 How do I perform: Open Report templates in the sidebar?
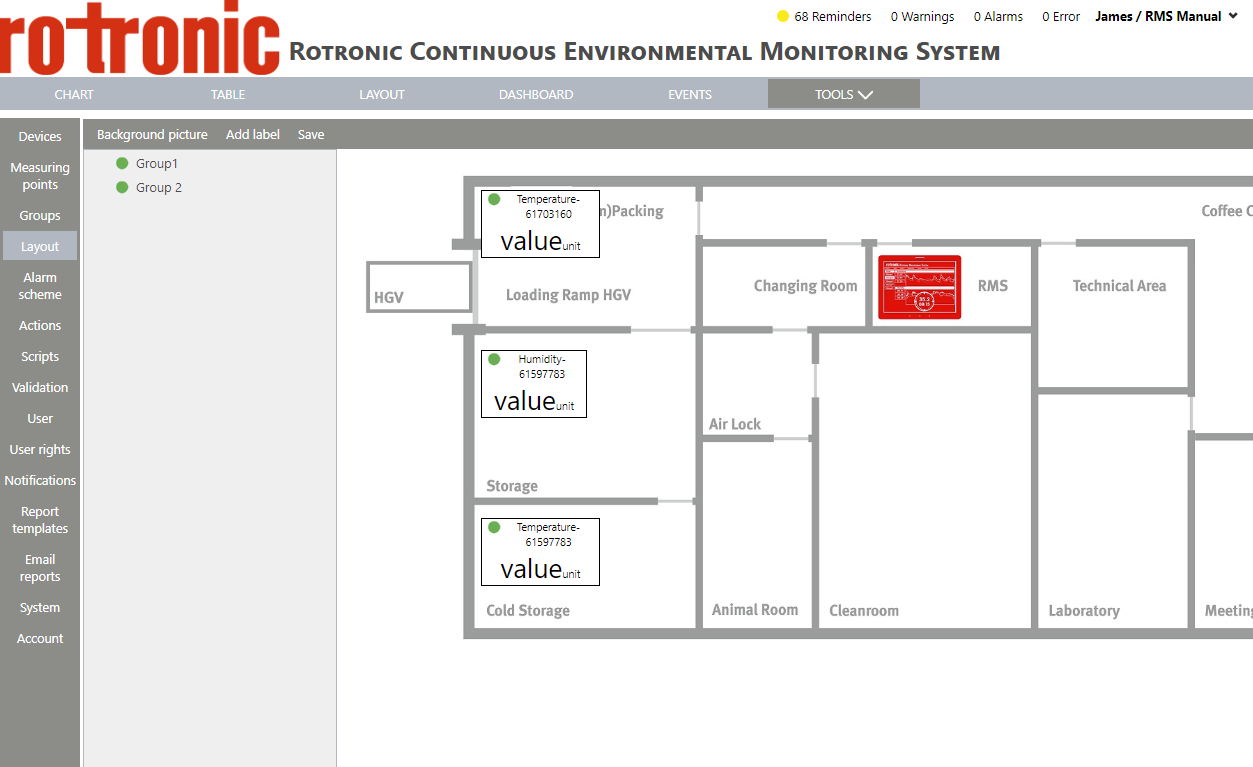pos(40,520)
